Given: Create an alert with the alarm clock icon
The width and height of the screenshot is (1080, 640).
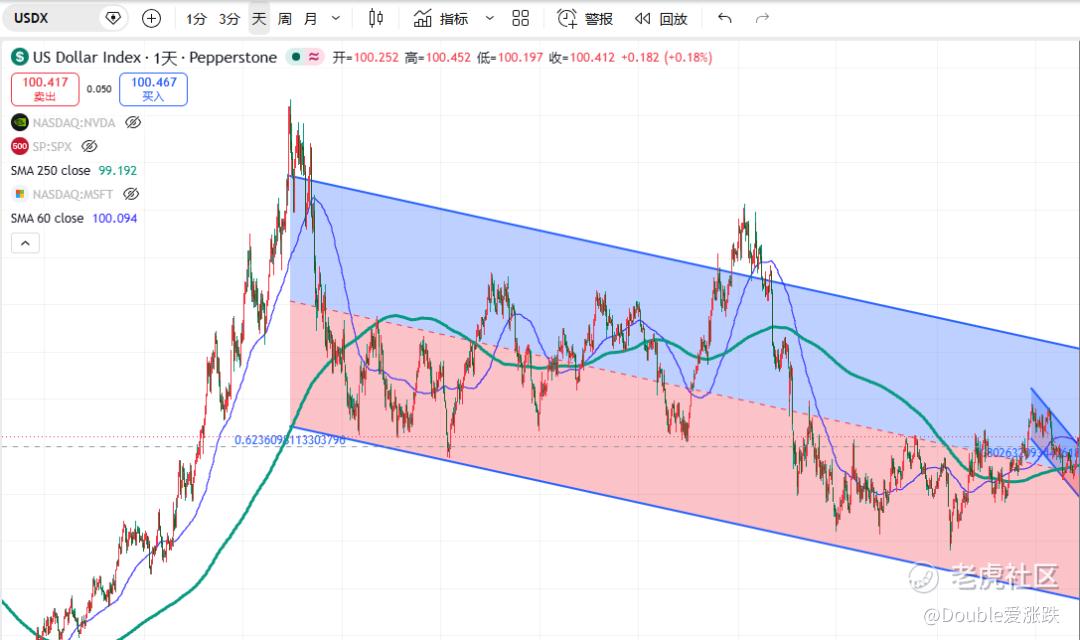Looking at the screenshot, I should pos(566,19).
